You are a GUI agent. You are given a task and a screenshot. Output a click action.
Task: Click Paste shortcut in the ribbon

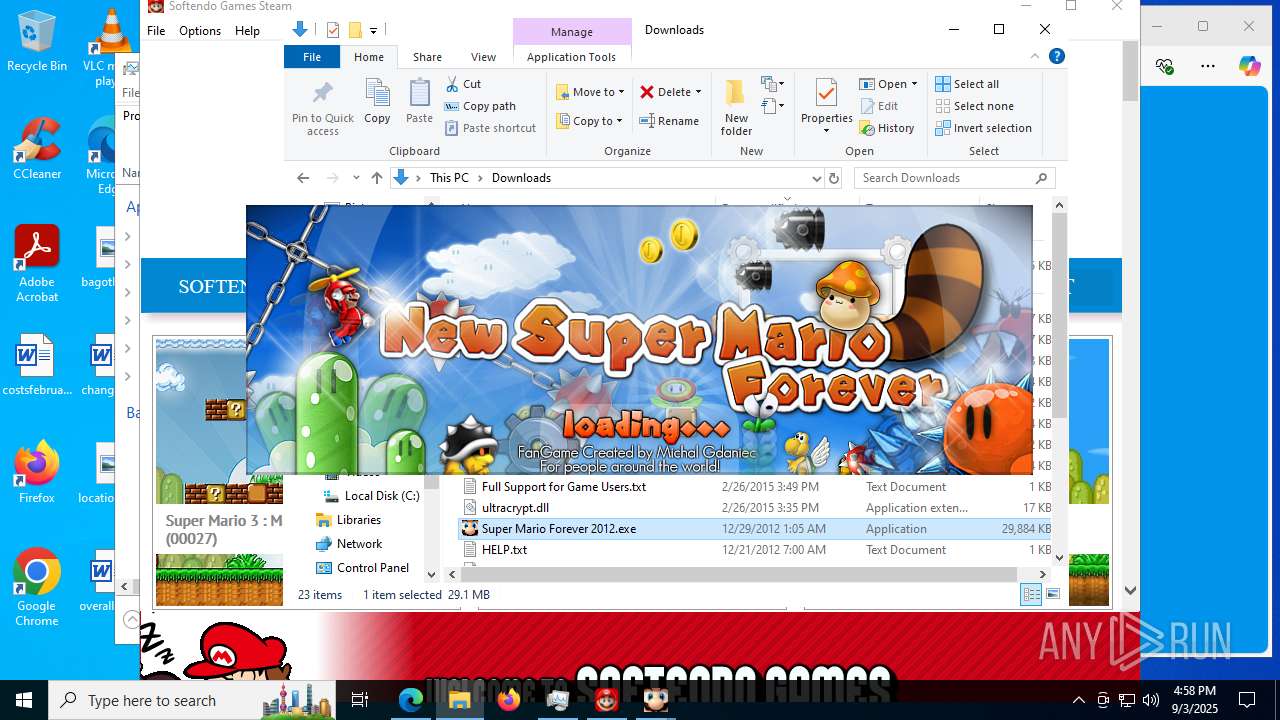pyautogui.click(x=490, y=128)
